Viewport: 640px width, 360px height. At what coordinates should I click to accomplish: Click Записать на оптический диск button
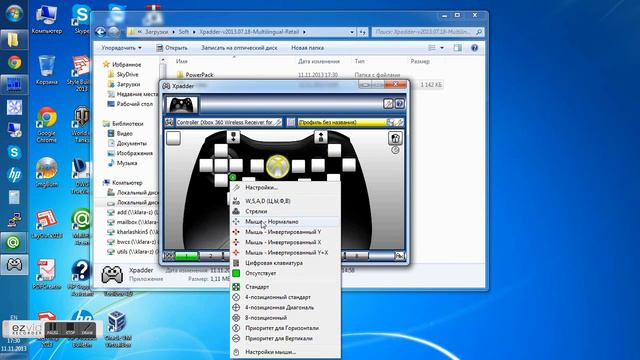(239, 48)
